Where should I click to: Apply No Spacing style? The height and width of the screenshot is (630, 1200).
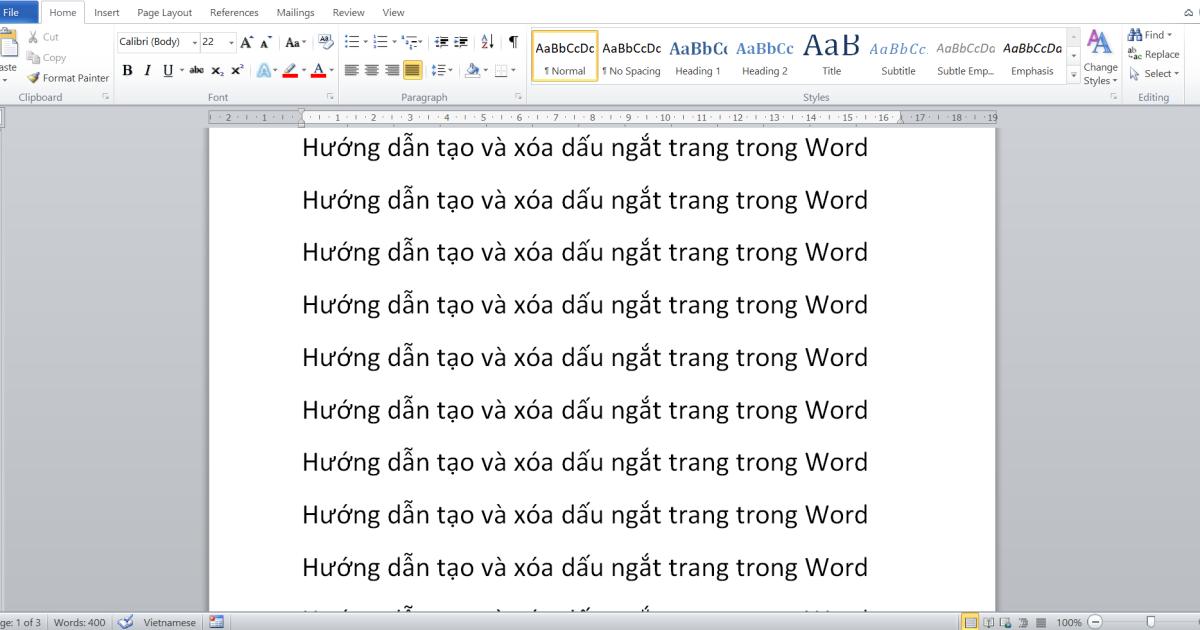[631, 57]
